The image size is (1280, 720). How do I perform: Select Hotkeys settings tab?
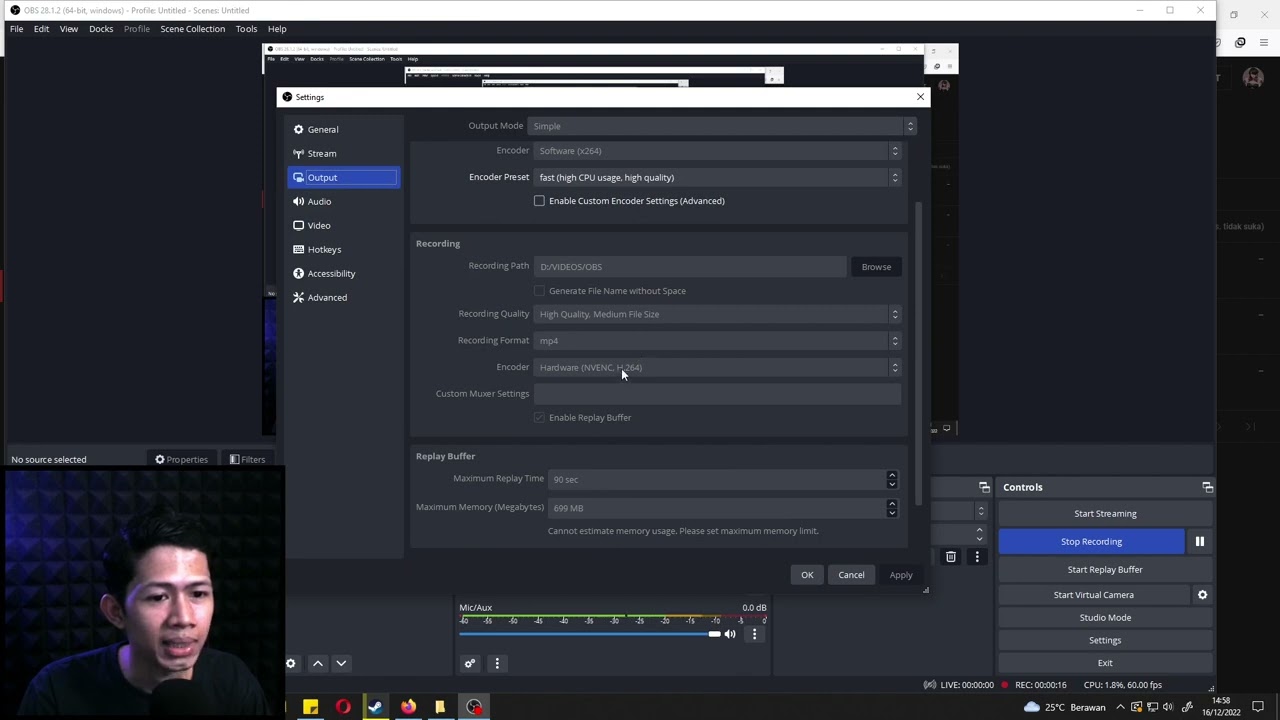pyautogui.click(x=343, y=249)
